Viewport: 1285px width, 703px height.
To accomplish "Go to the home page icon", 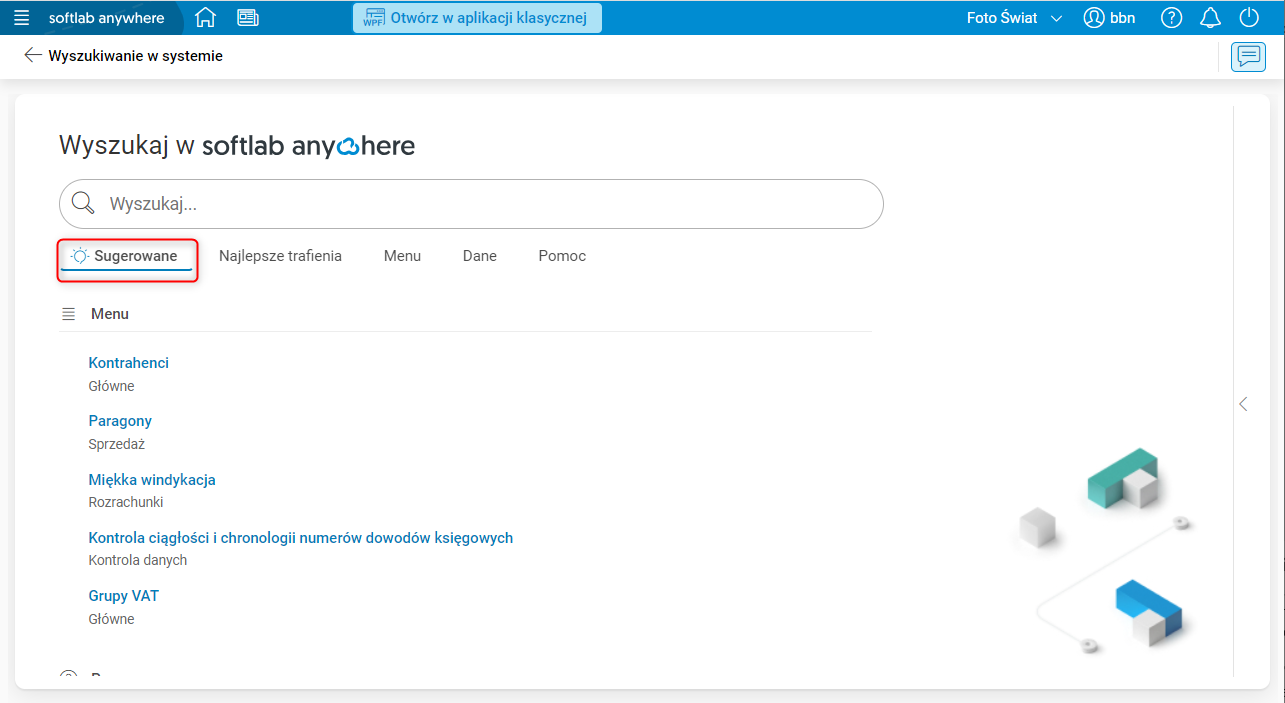I will (205, 18).
